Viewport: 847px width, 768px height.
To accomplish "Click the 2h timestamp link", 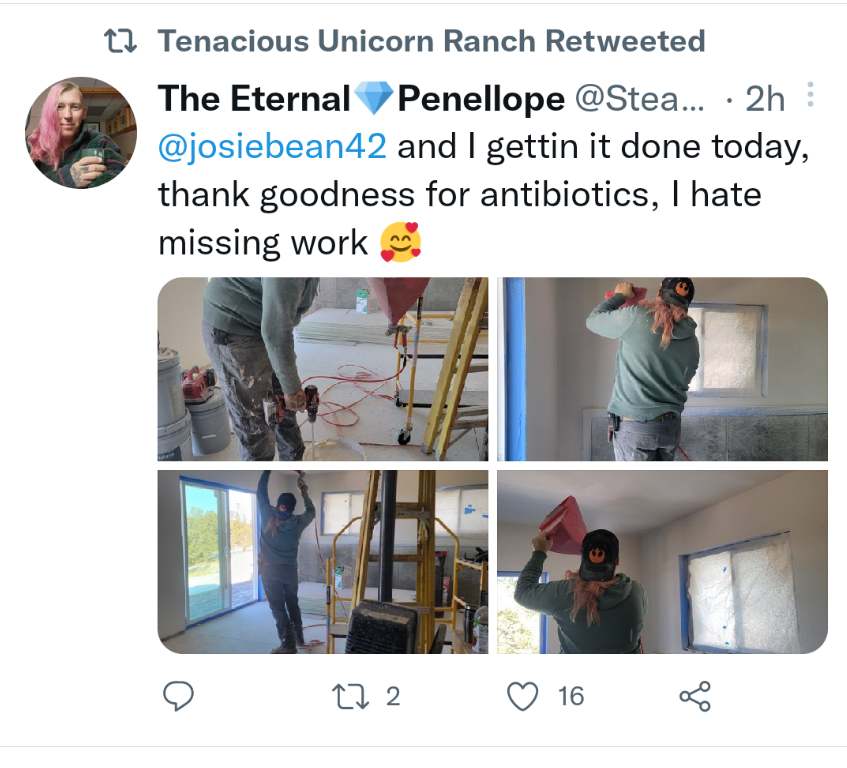I will (x=765, y=99).
